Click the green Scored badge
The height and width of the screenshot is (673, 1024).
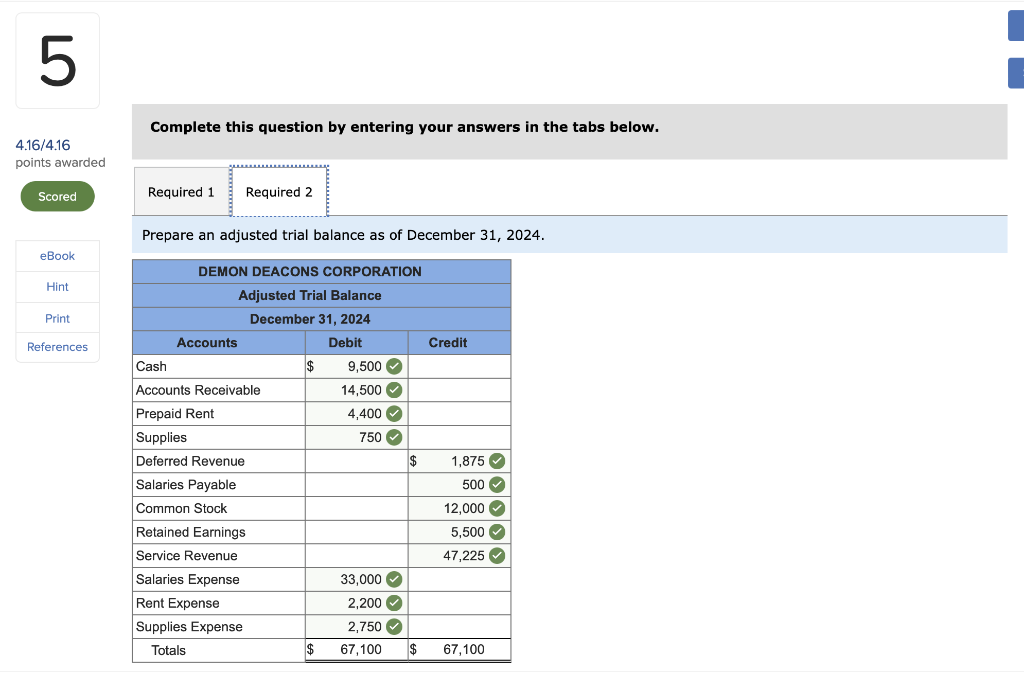click(x=57, y=196)
